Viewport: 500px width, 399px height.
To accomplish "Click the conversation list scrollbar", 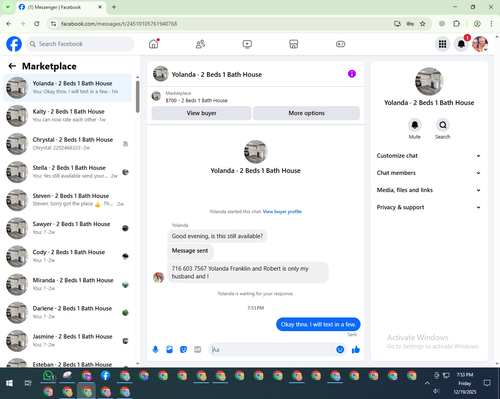I will coord(138,97).
